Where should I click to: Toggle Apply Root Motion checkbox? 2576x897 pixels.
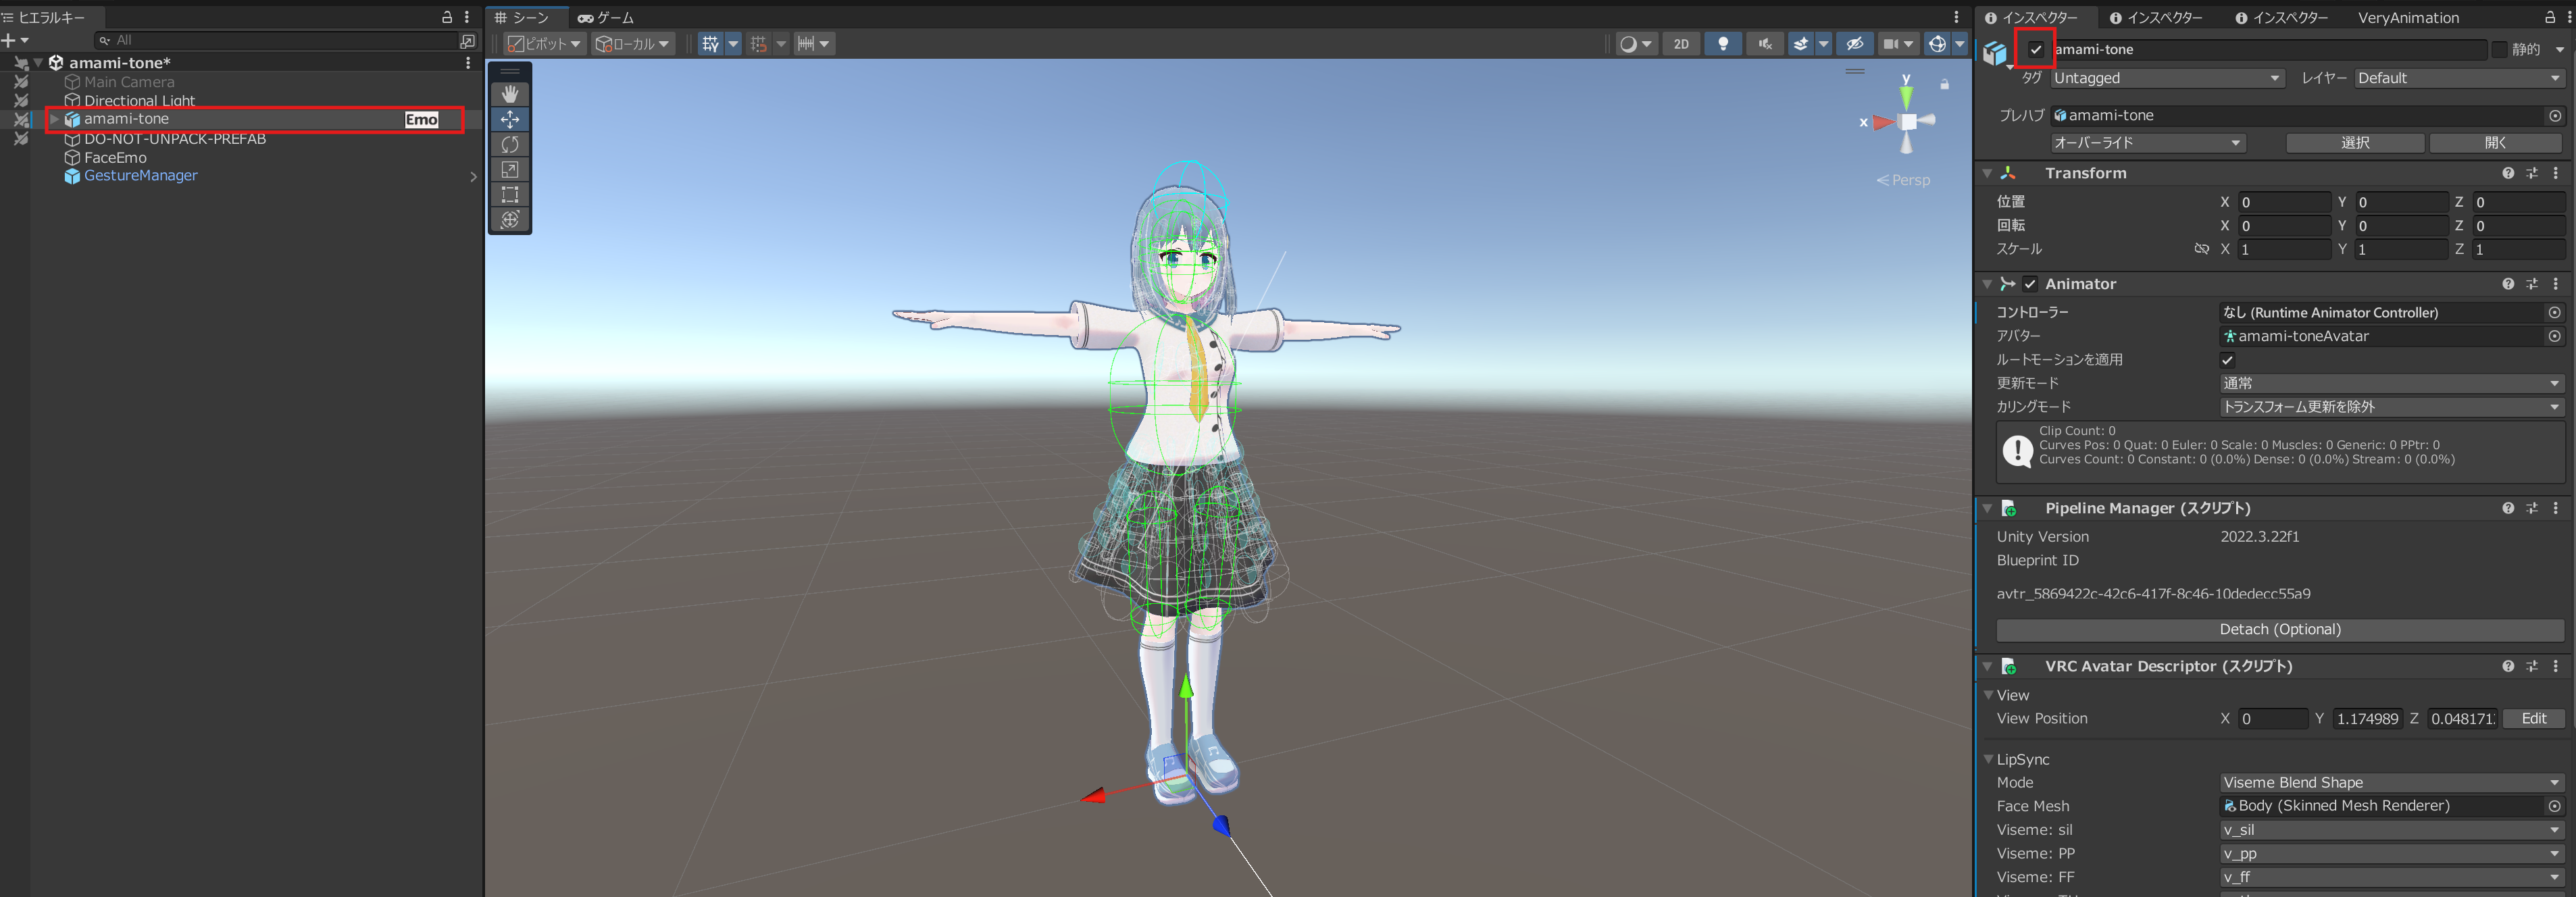click(x=2227, y=360)
